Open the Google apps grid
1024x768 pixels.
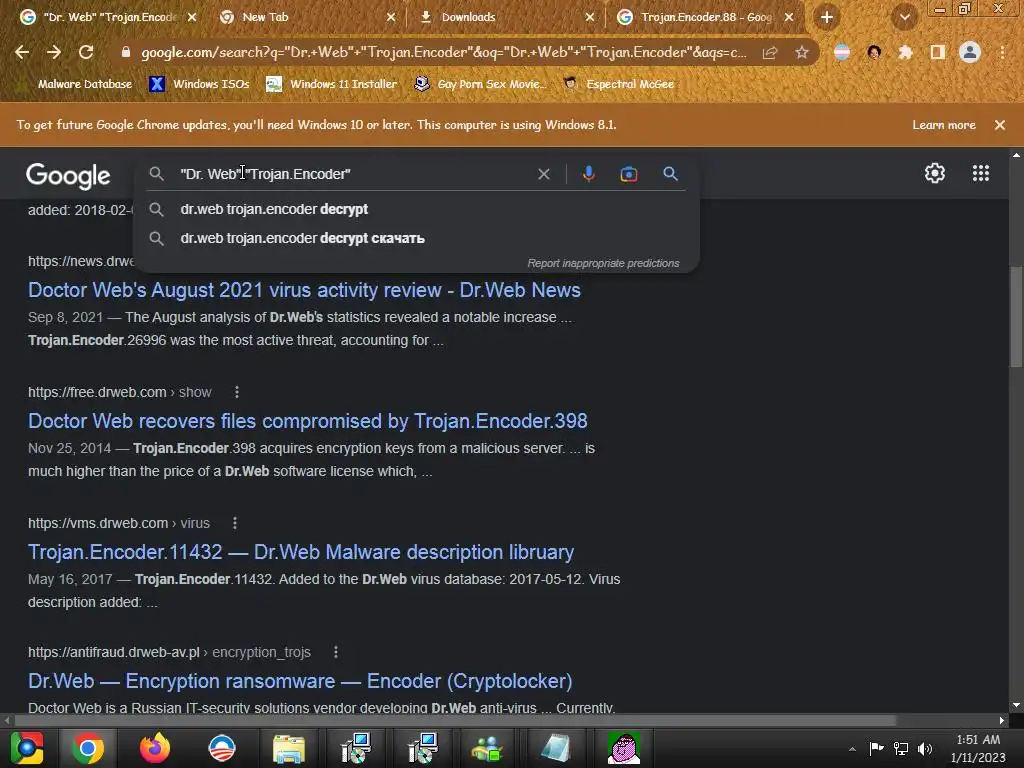point(980,173)
